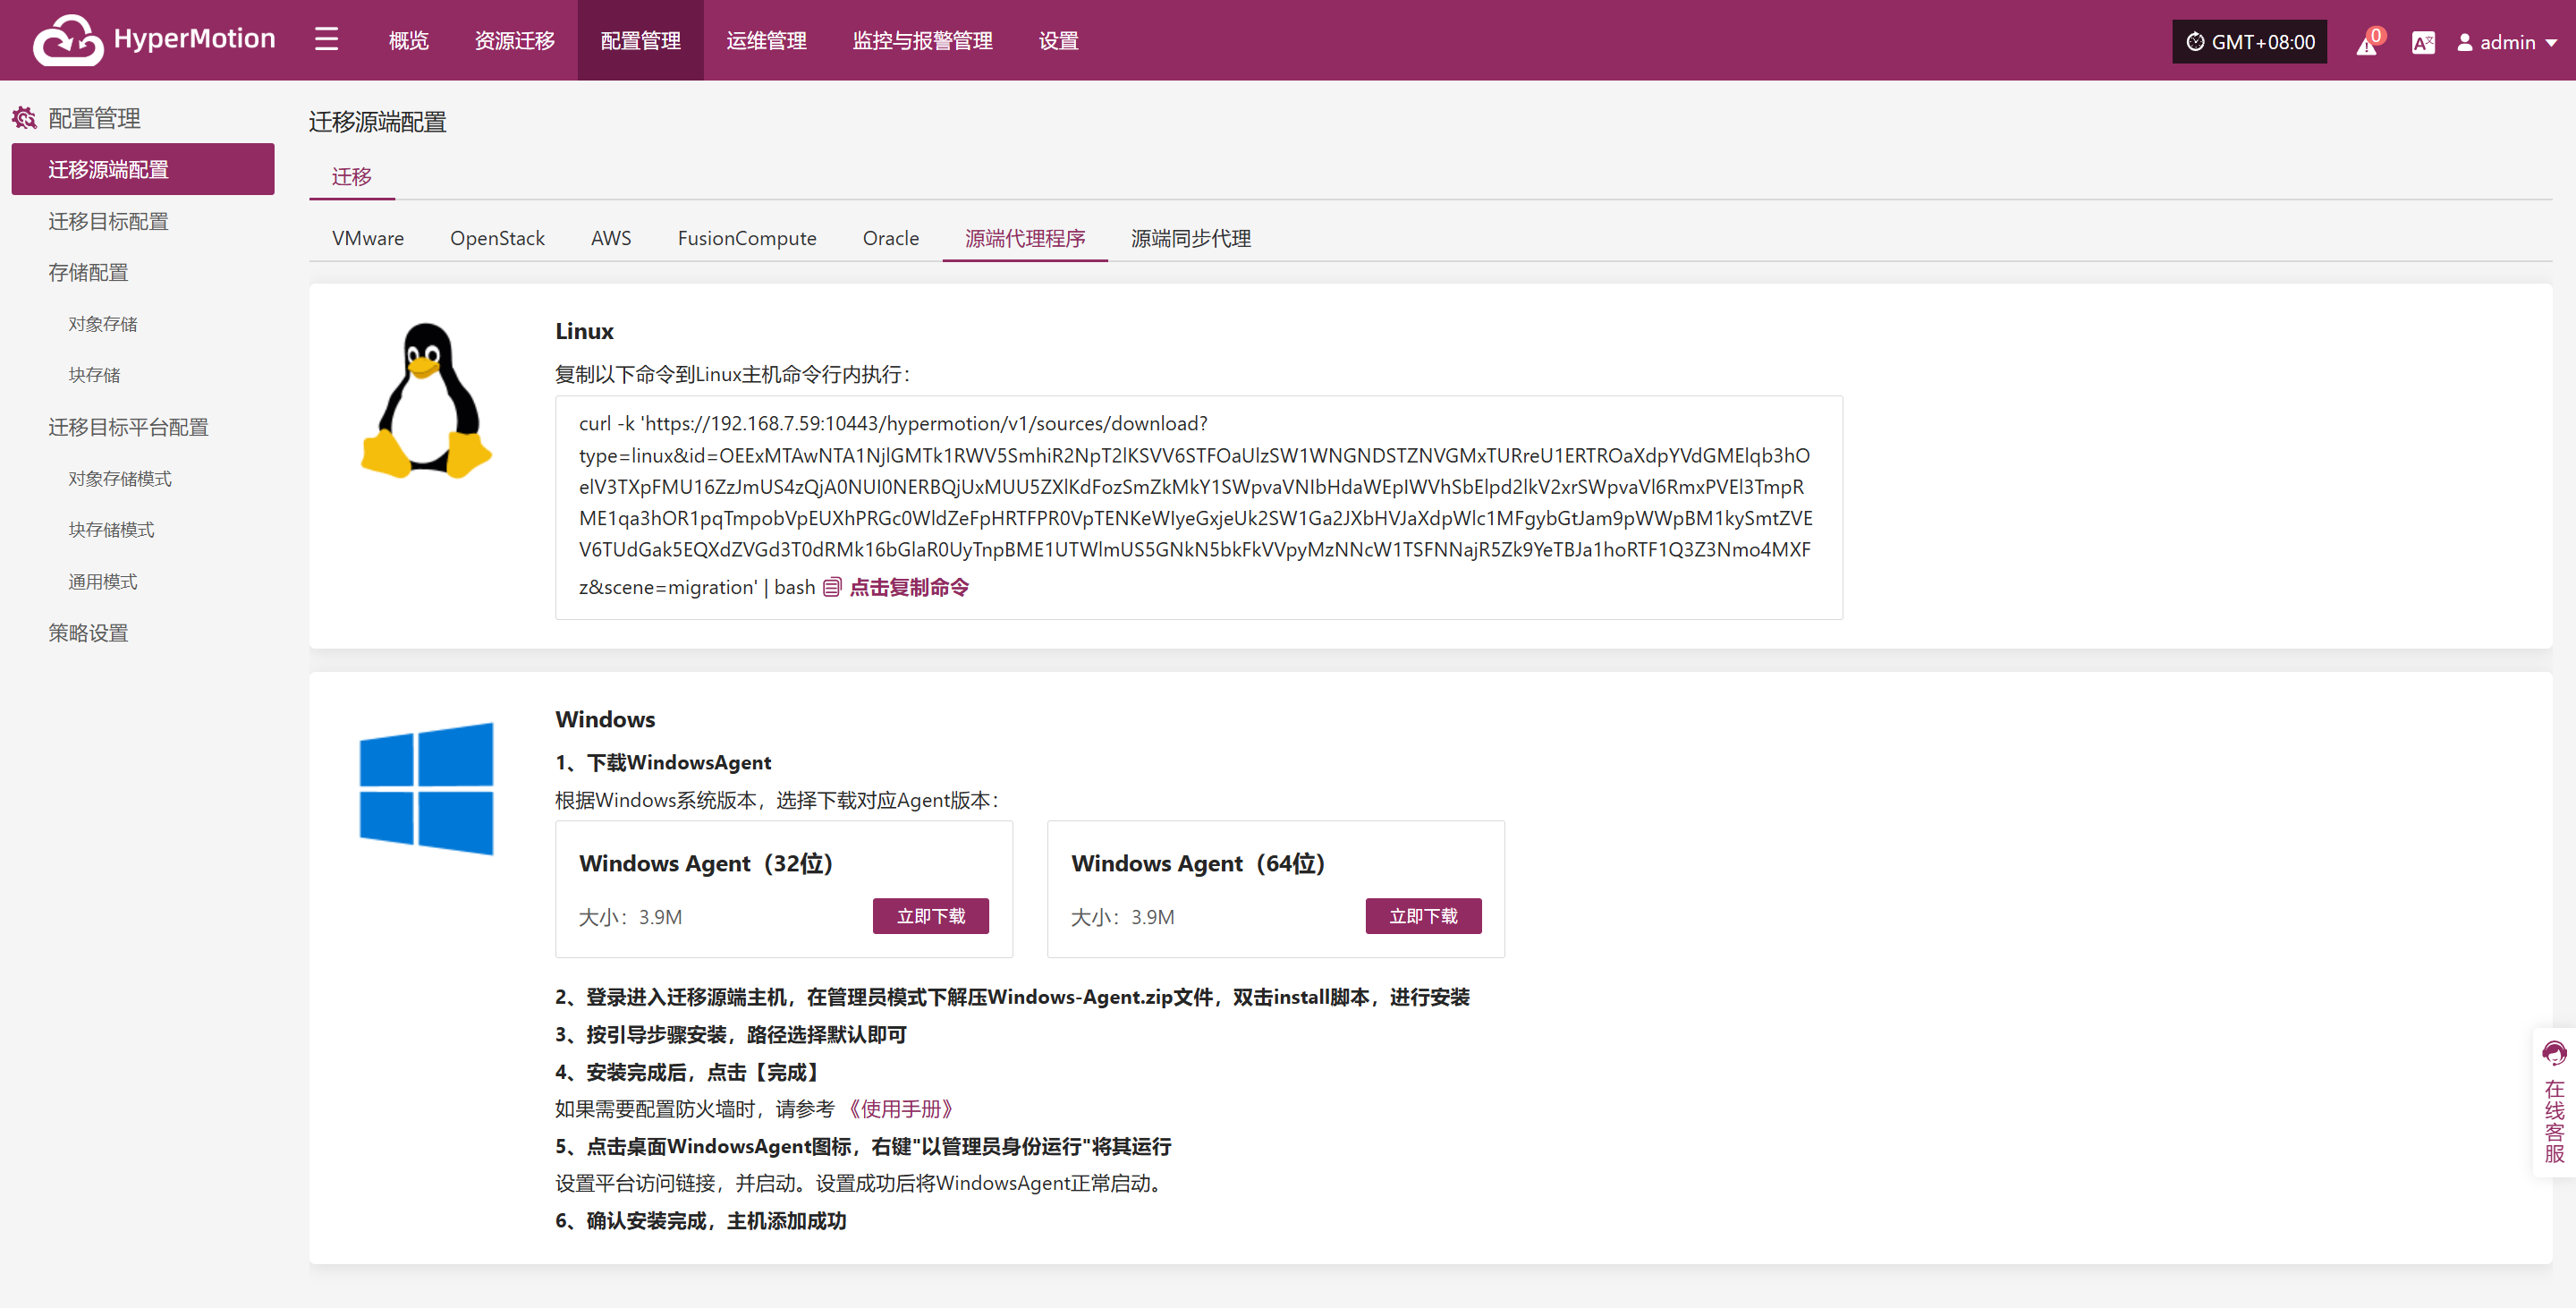
Task: Switch to the AWS tab
Action: click(611, 238)
